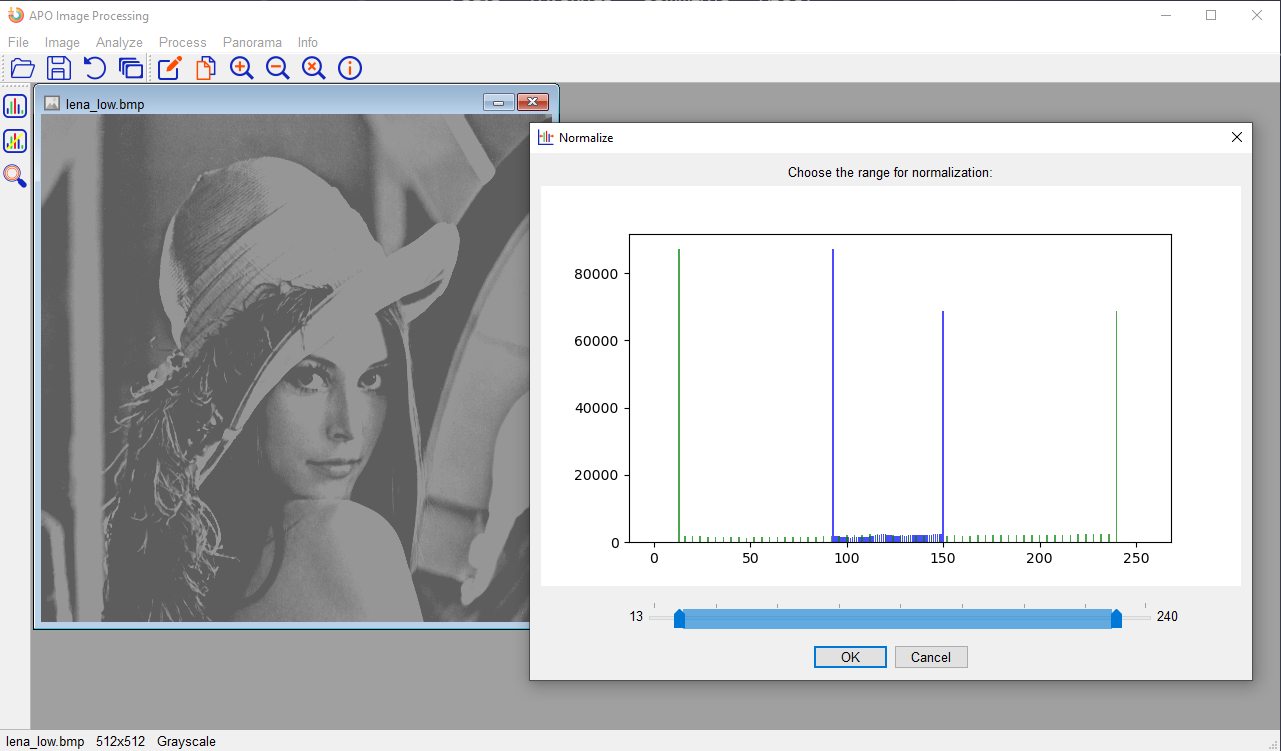
Task: Duplicate image with the stacked windows icon
Action: pyautogui.click(x=130, y=68)
